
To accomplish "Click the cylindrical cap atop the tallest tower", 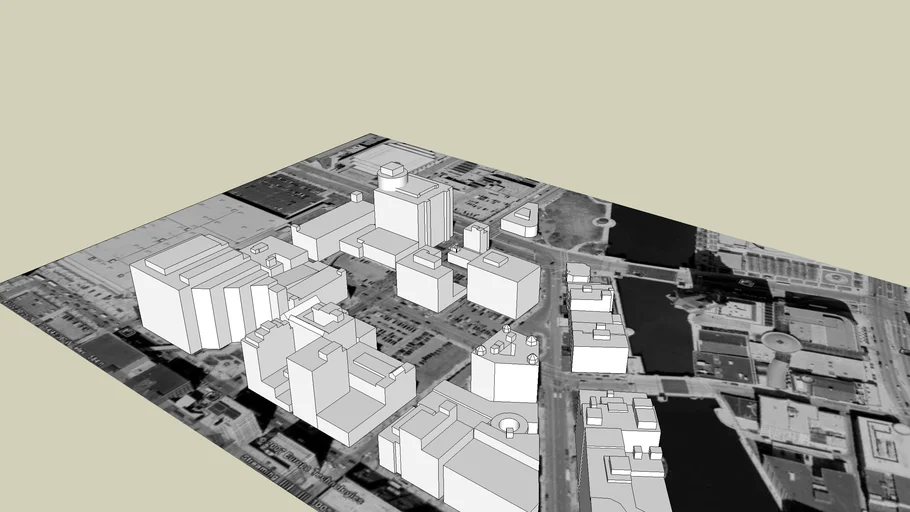I will point(391,178).
